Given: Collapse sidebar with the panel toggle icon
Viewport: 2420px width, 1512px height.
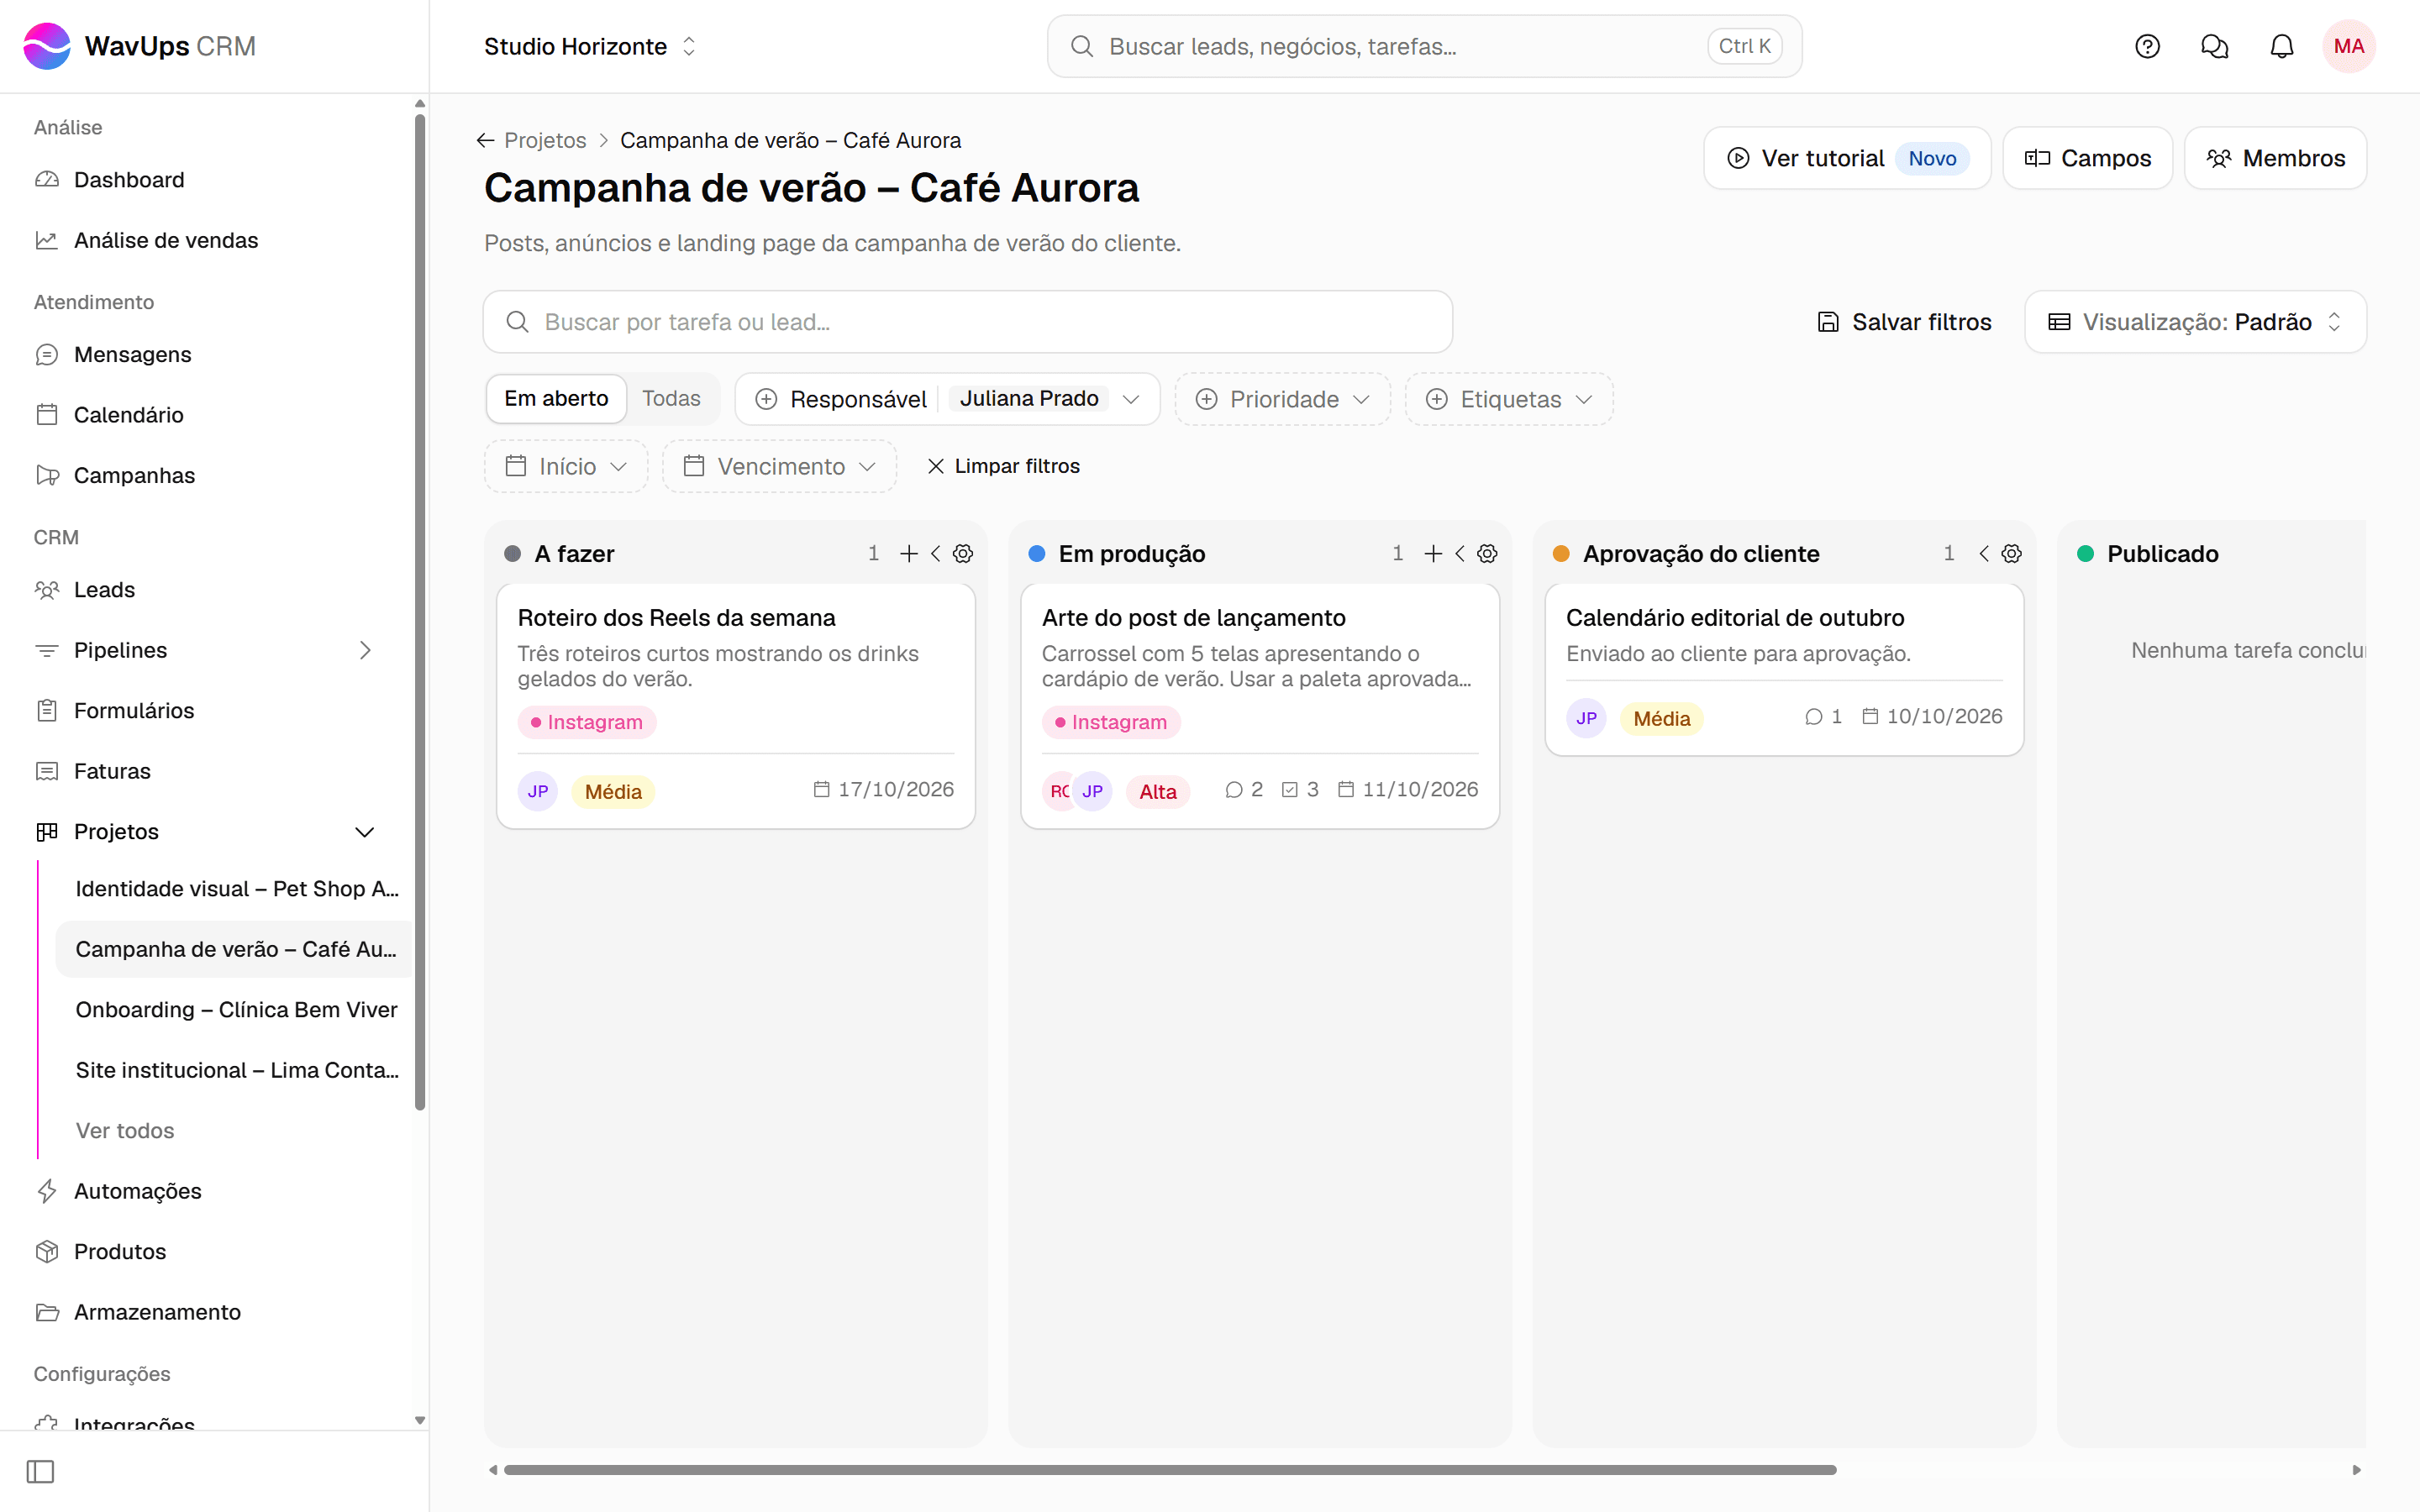Looking at the screenshot, I should 40,1471.
